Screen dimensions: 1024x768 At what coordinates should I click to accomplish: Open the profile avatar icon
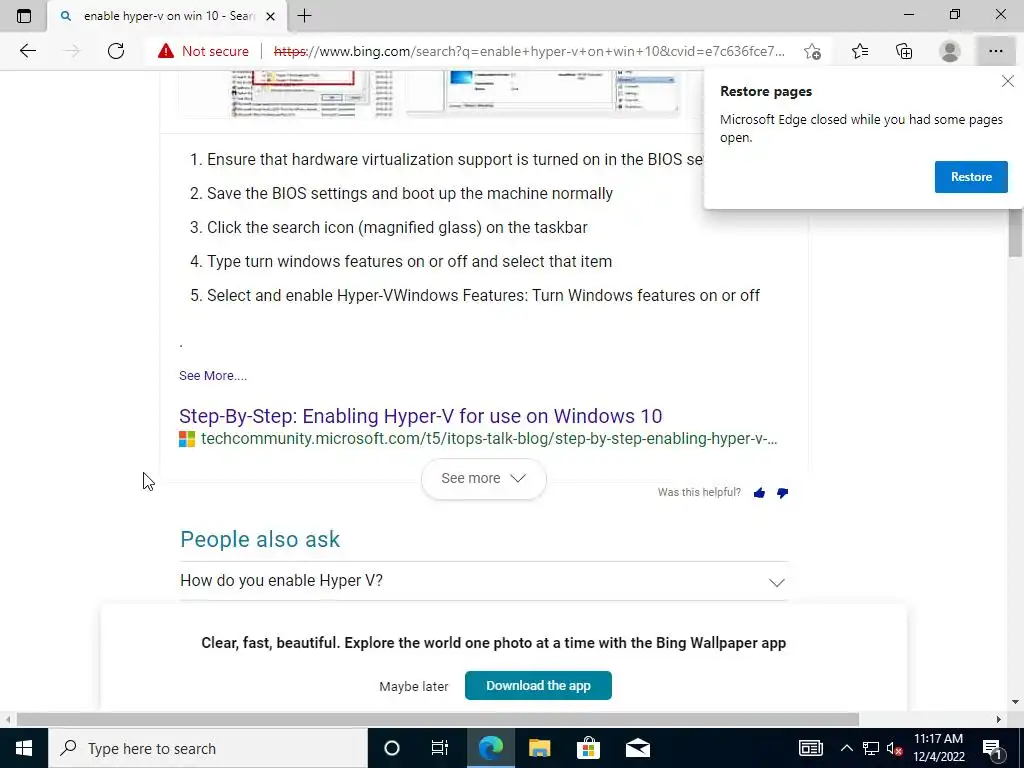point(950,51)
